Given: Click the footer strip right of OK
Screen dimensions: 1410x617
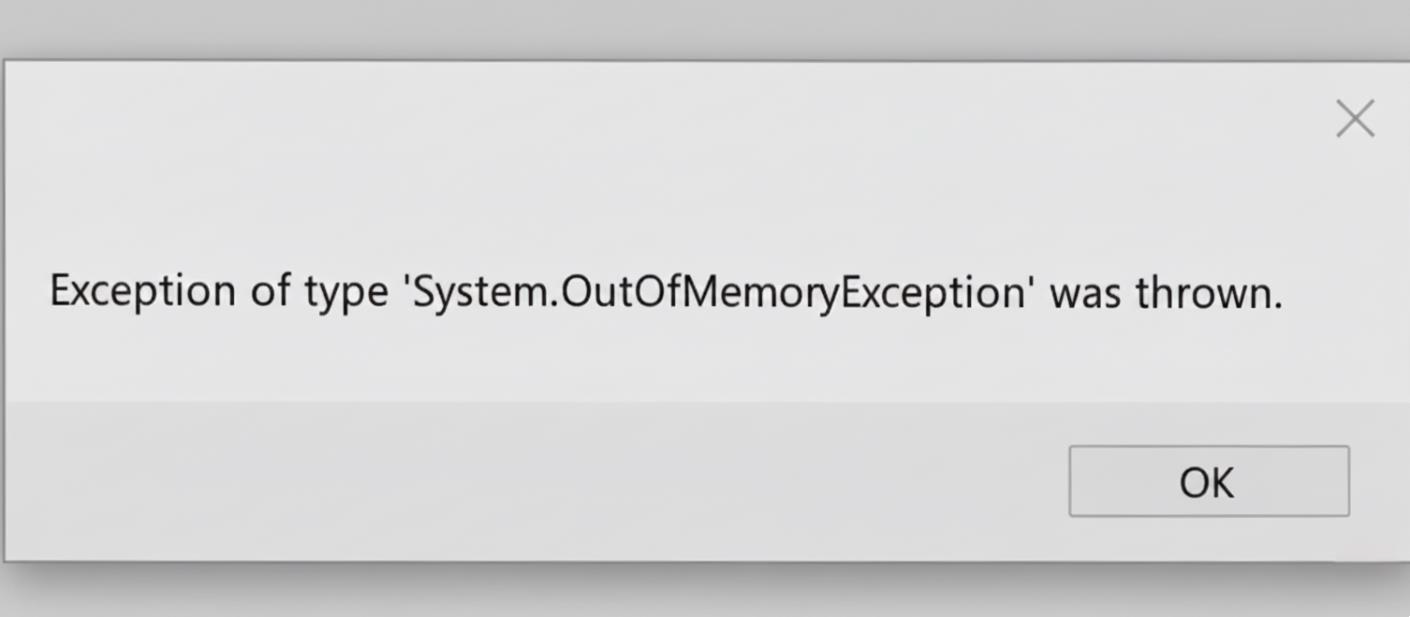Looking at the screenshot, I should coord(1380,482).
